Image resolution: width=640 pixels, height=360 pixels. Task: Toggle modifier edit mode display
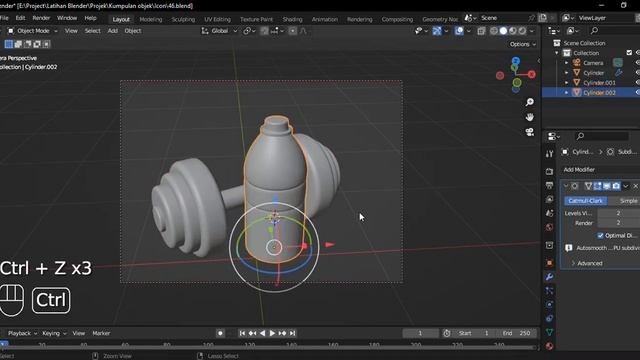[598, 186]
